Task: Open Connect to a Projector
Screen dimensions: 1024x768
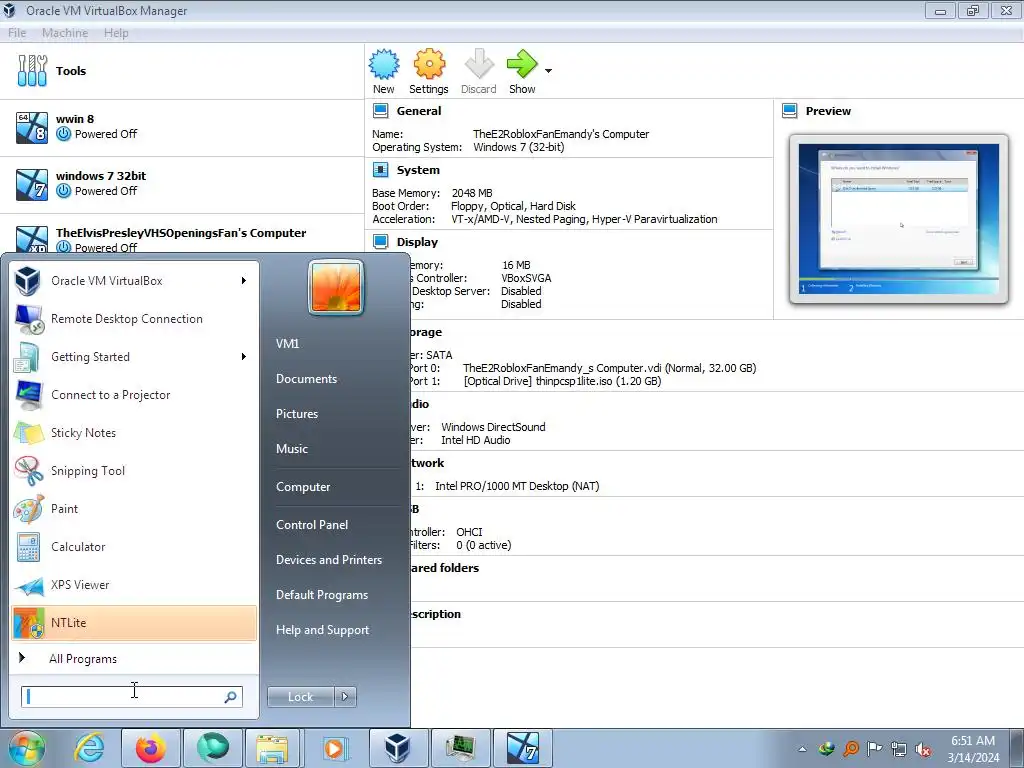Action: coord(134,394)
